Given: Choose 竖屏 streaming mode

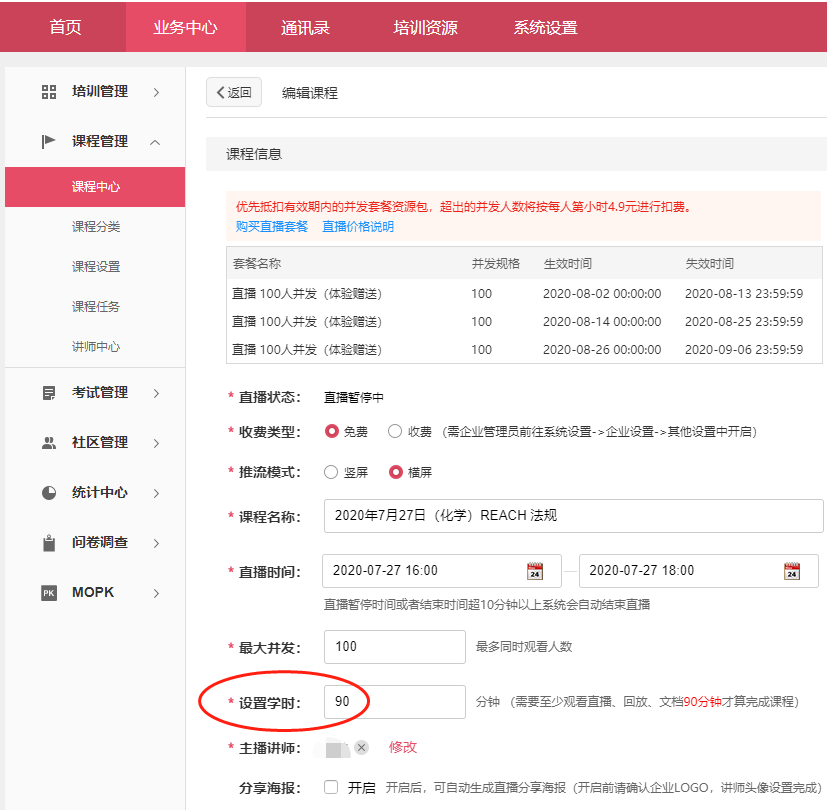Looking at the screenshot, I should pos(331,472).
